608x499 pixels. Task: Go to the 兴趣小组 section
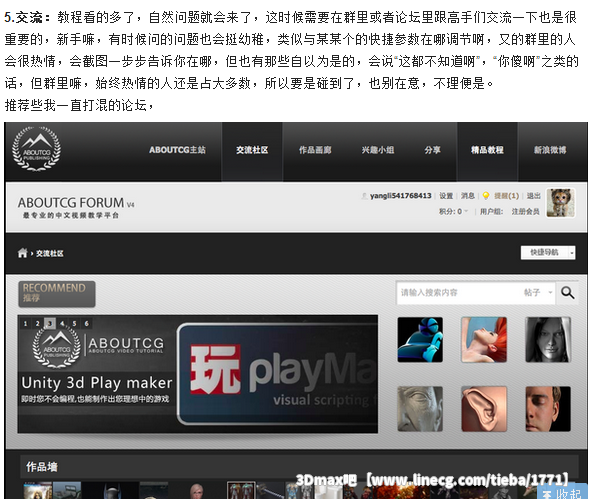(x=378, y=150)
